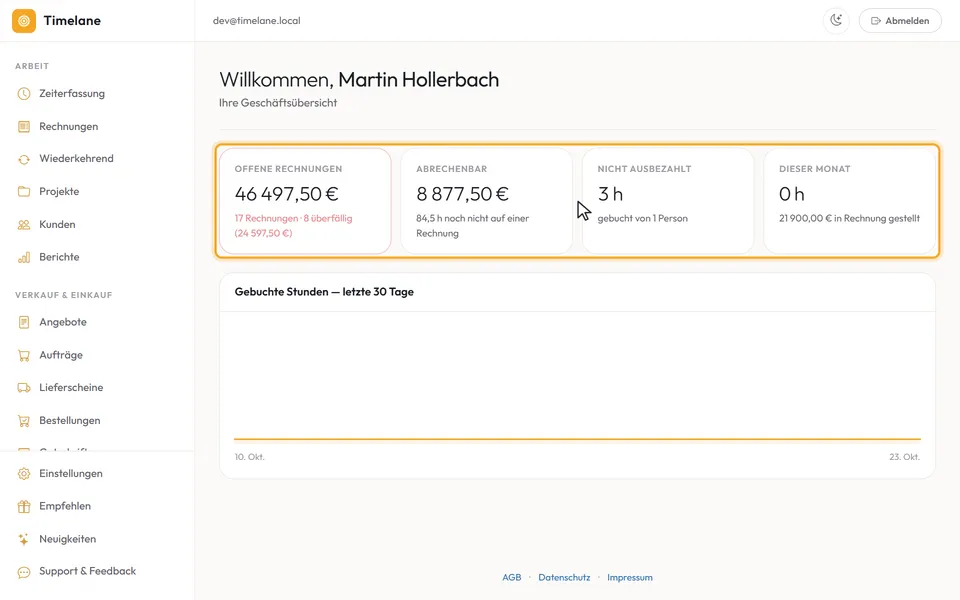Screen dimensions: 960x600
Task: Click the Aufträge cart icon
Action: click(24, 355)
